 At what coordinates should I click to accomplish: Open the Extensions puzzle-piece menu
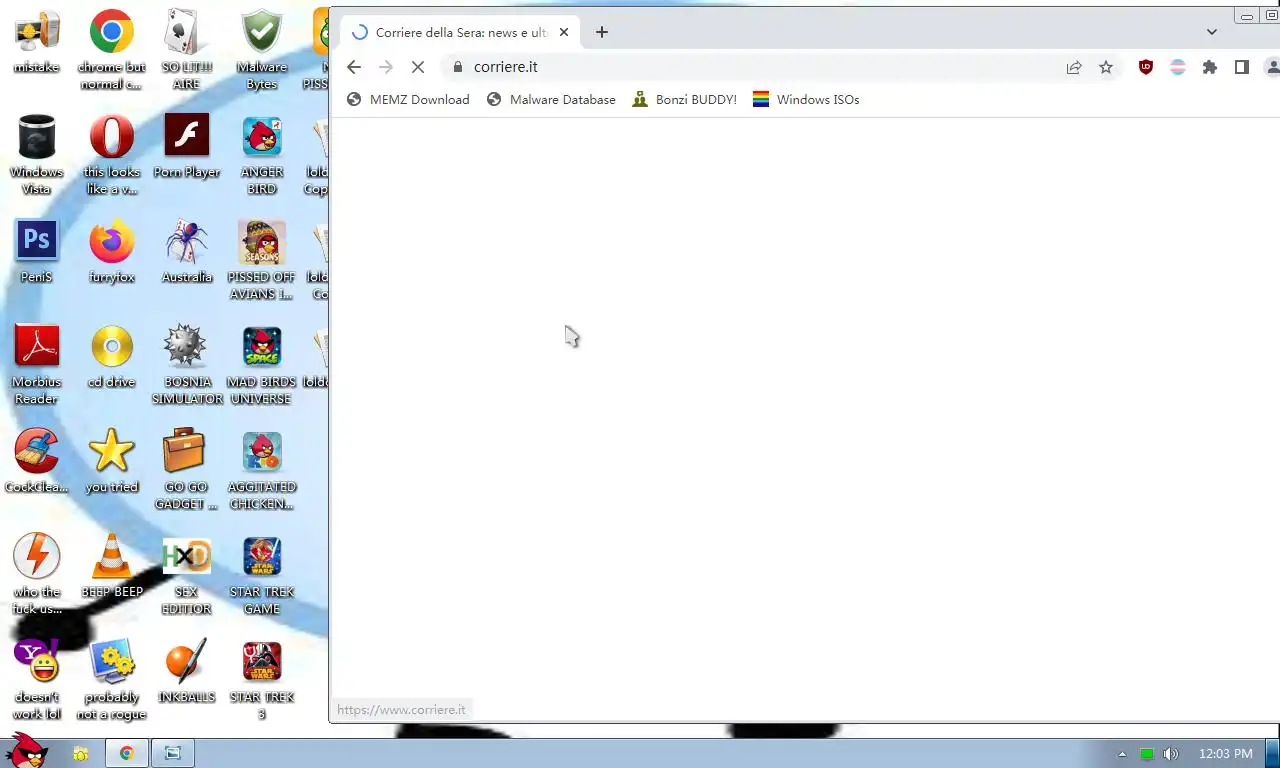[1210, 67]
